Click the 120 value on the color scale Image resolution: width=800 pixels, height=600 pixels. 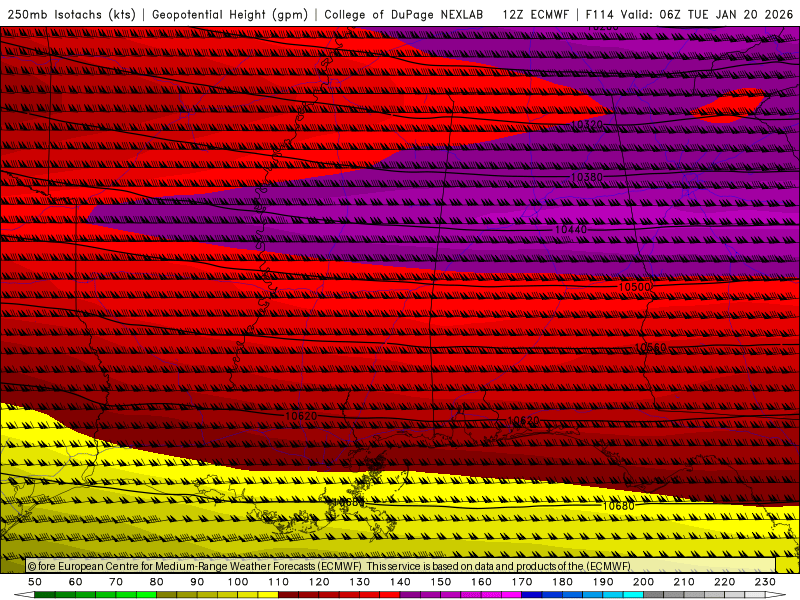(319, 582)
